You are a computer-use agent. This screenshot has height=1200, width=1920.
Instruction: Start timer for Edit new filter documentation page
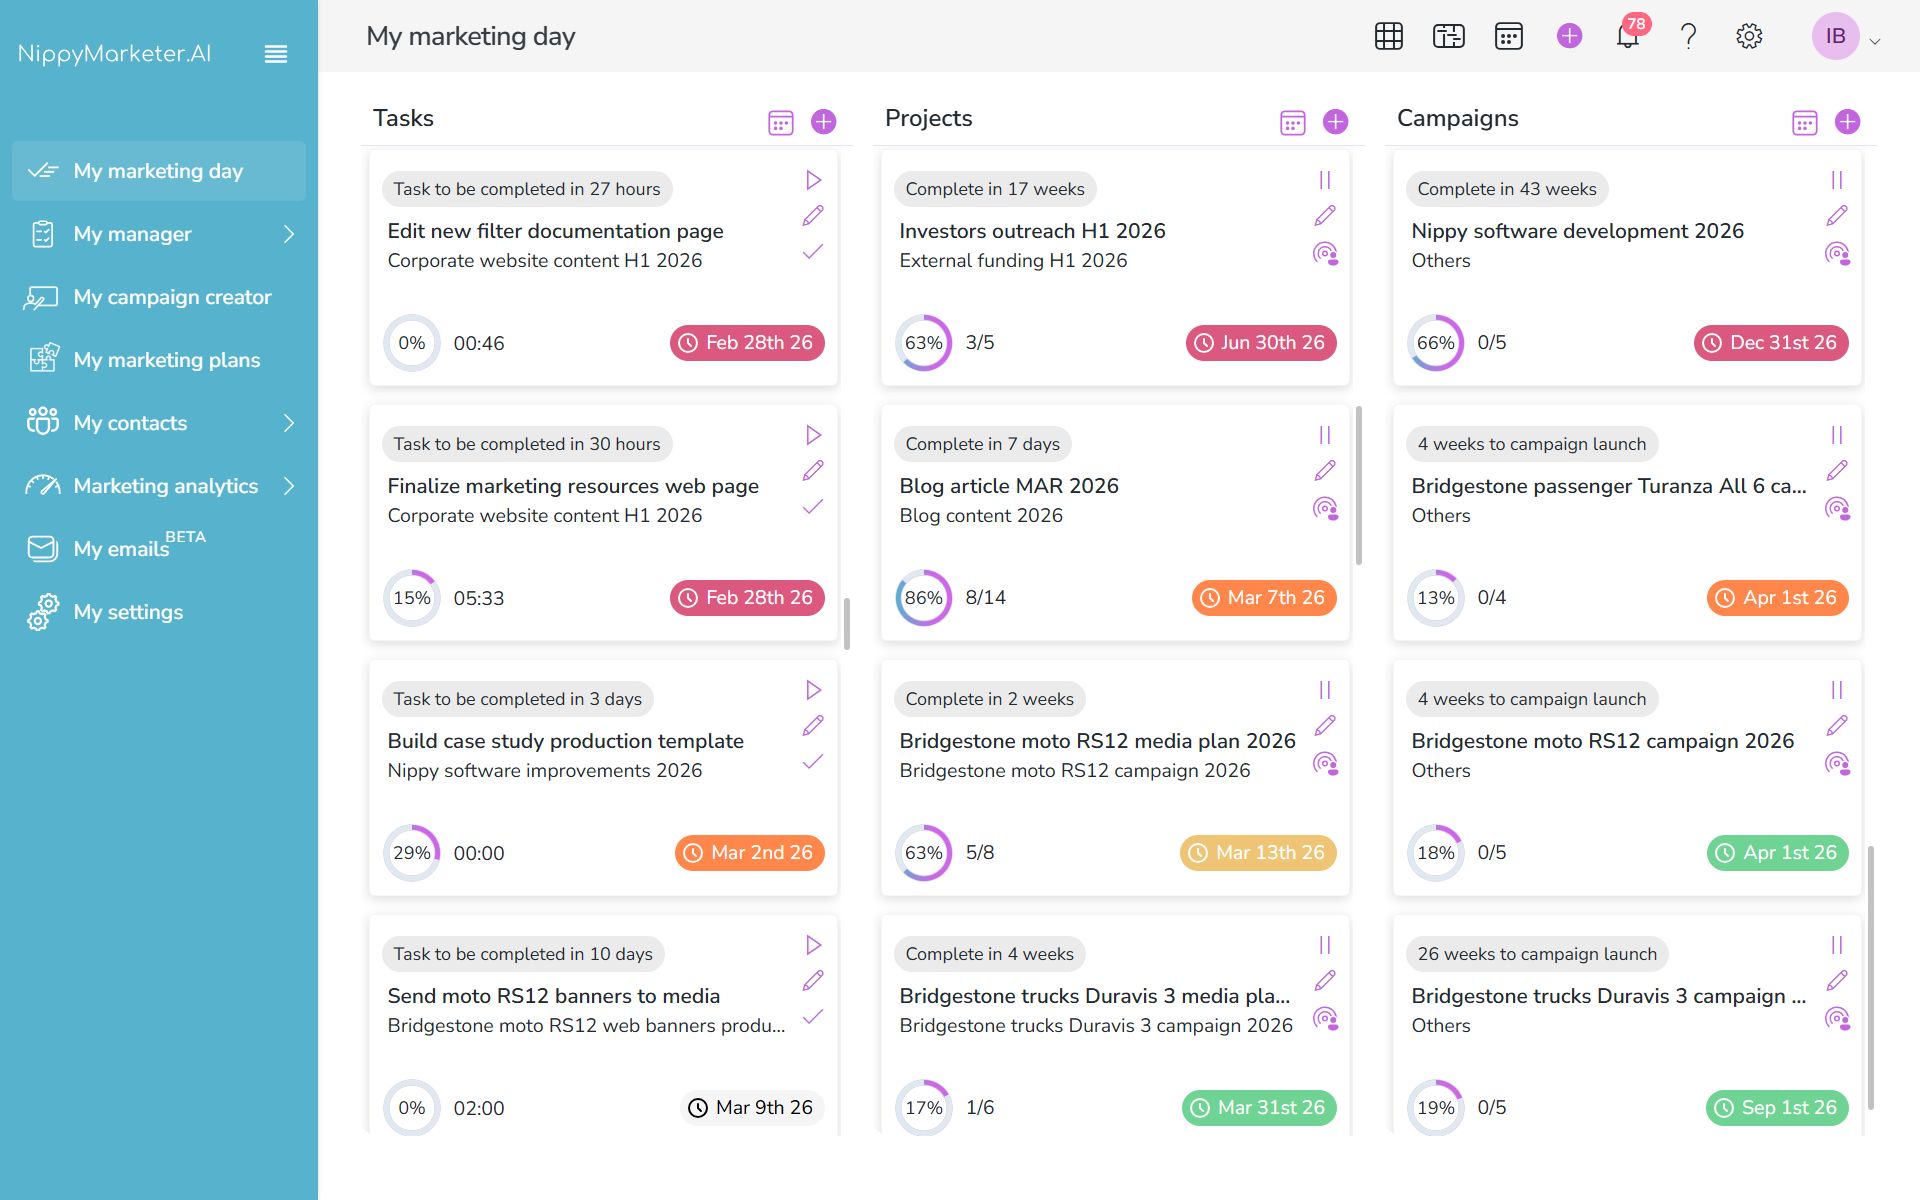813,180
